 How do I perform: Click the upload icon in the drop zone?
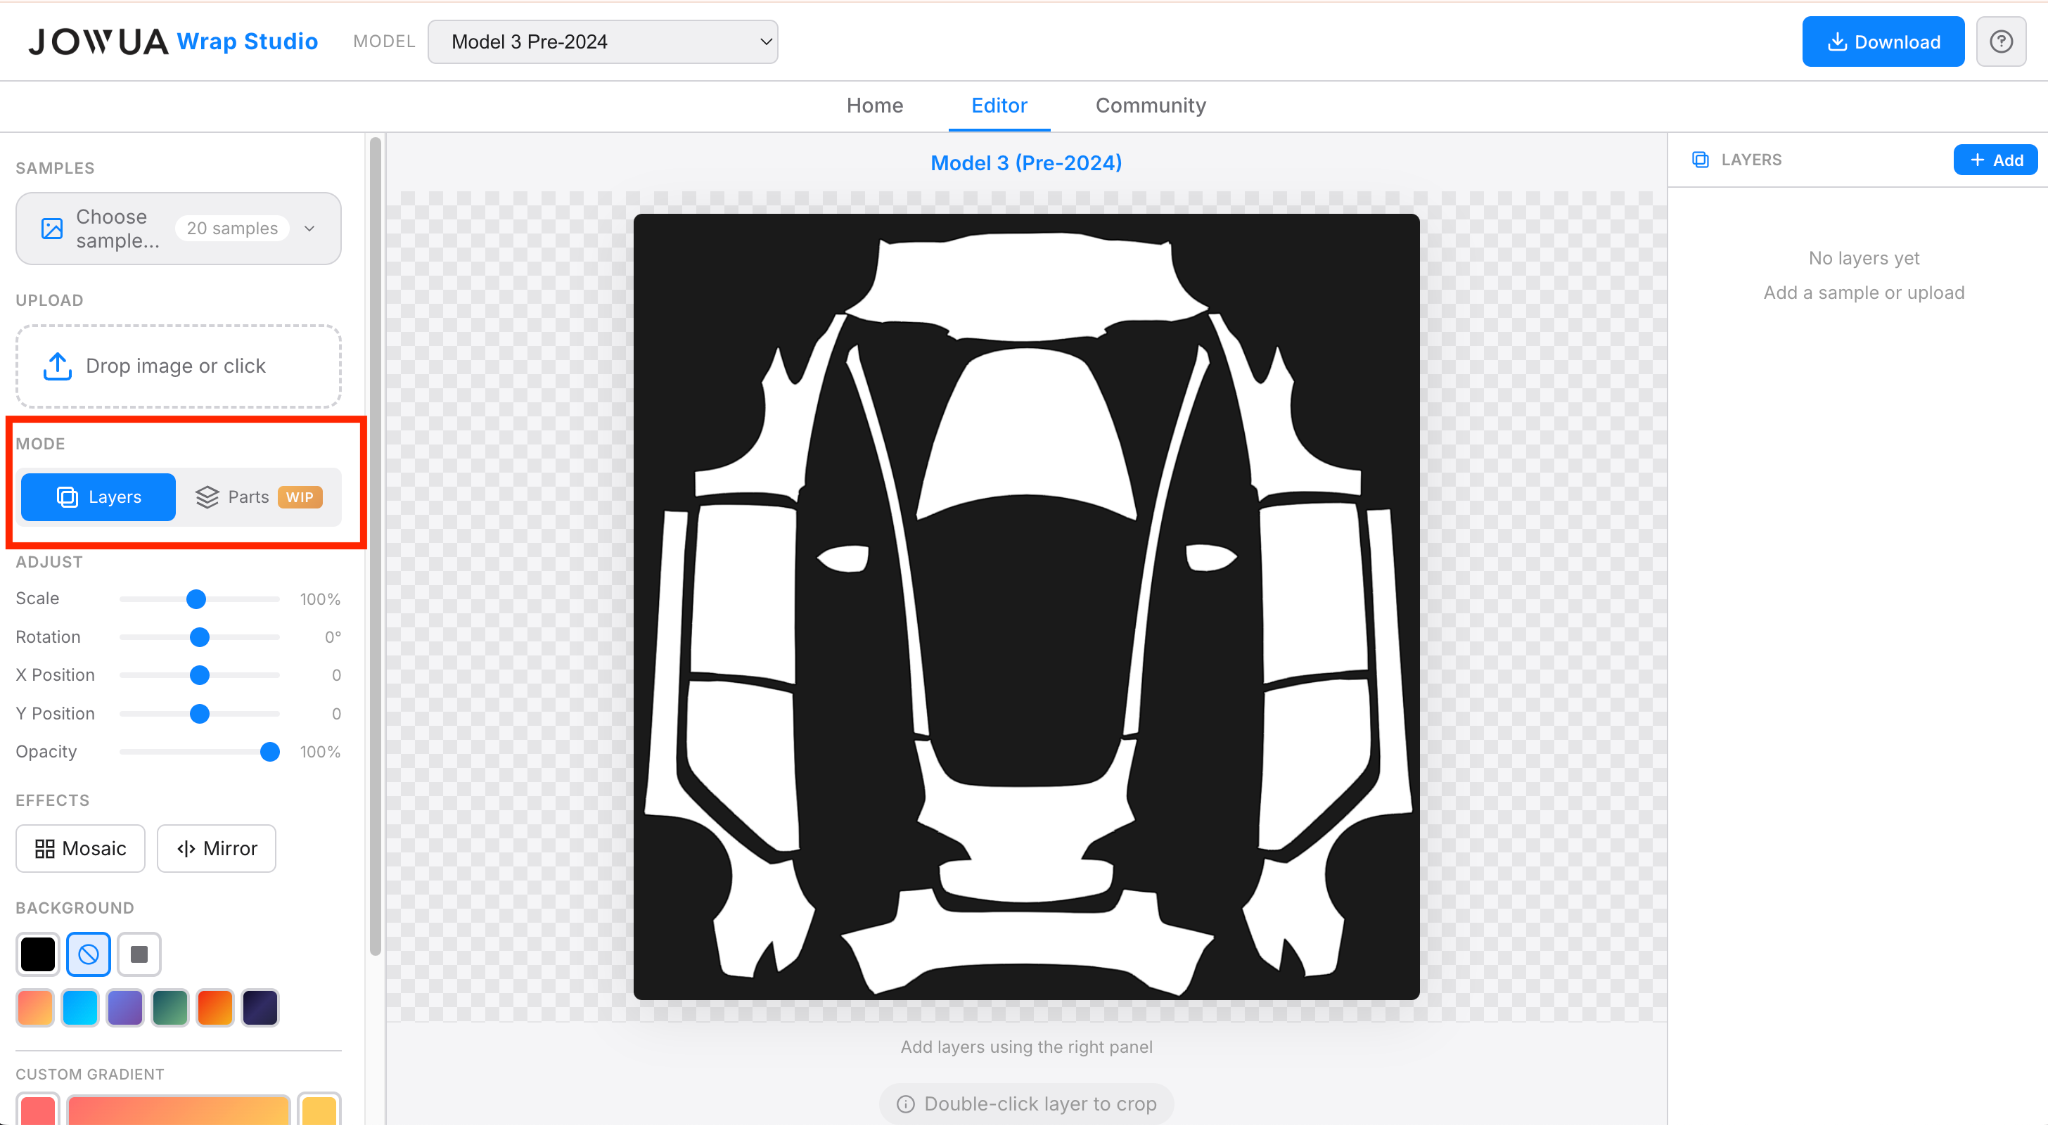[x=57, y=366]
